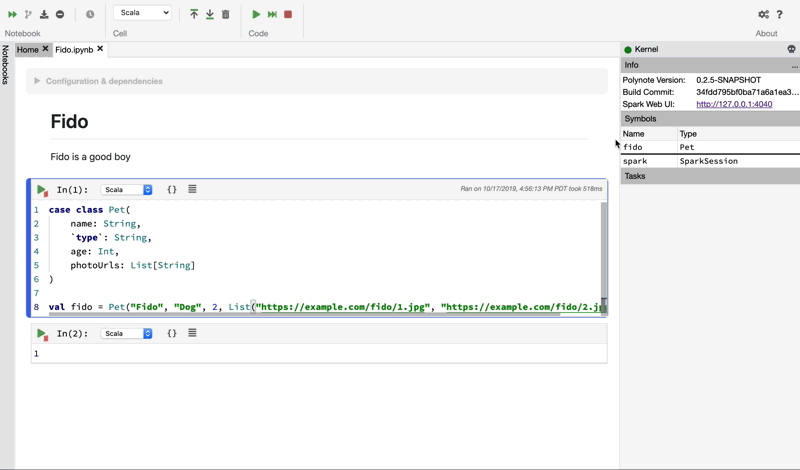Open settings via the gears icon

[x=763, y=14]
